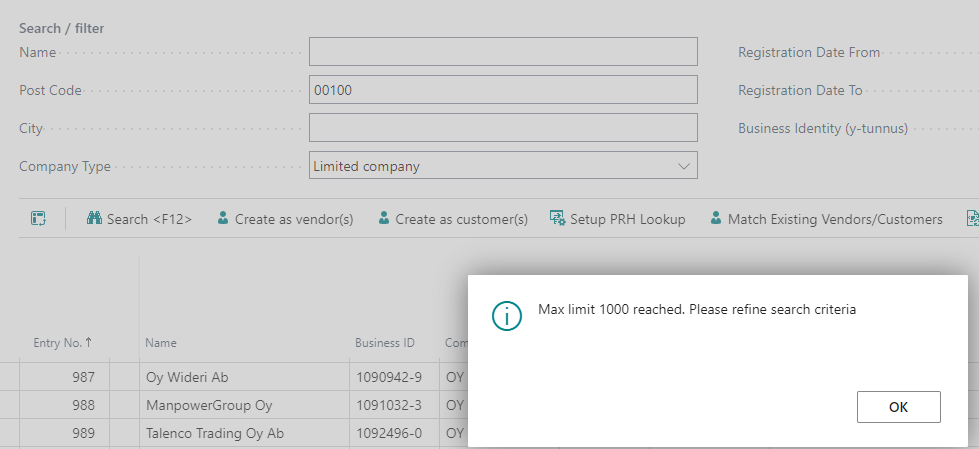Click the Oy Wideri Ab name cell
This screenshot has width=979, height=449.
244,377
